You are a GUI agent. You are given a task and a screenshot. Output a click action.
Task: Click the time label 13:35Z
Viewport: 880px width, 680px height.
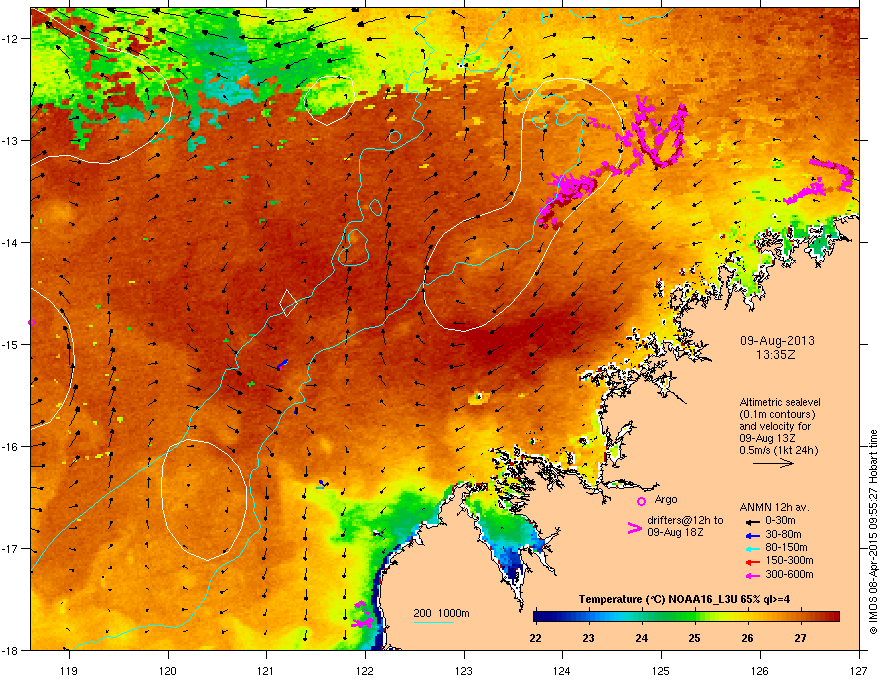[776, 355]
